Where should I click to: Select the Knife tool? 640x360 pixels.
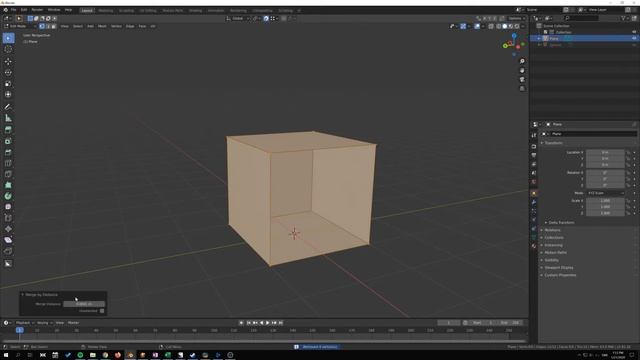point(8,174)
